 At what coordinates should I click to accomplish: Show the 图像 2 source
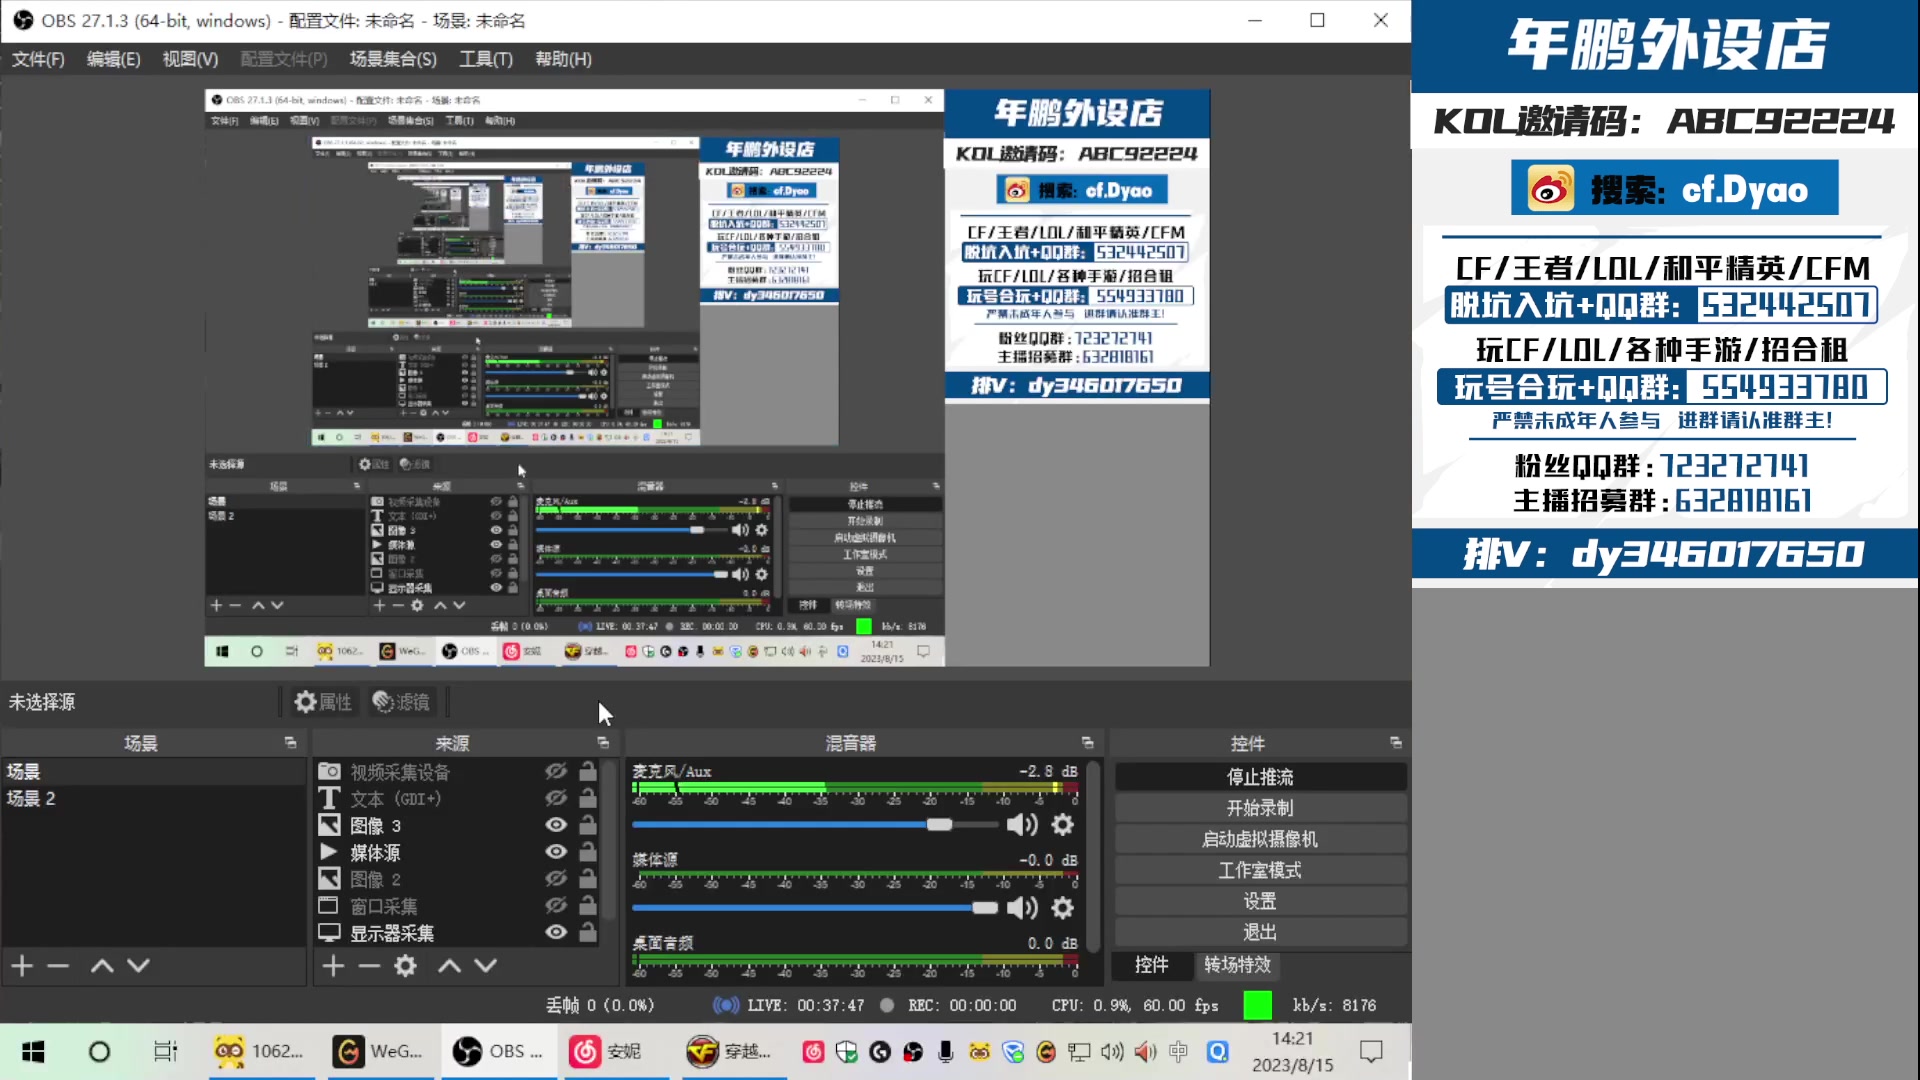coord(556,879)
